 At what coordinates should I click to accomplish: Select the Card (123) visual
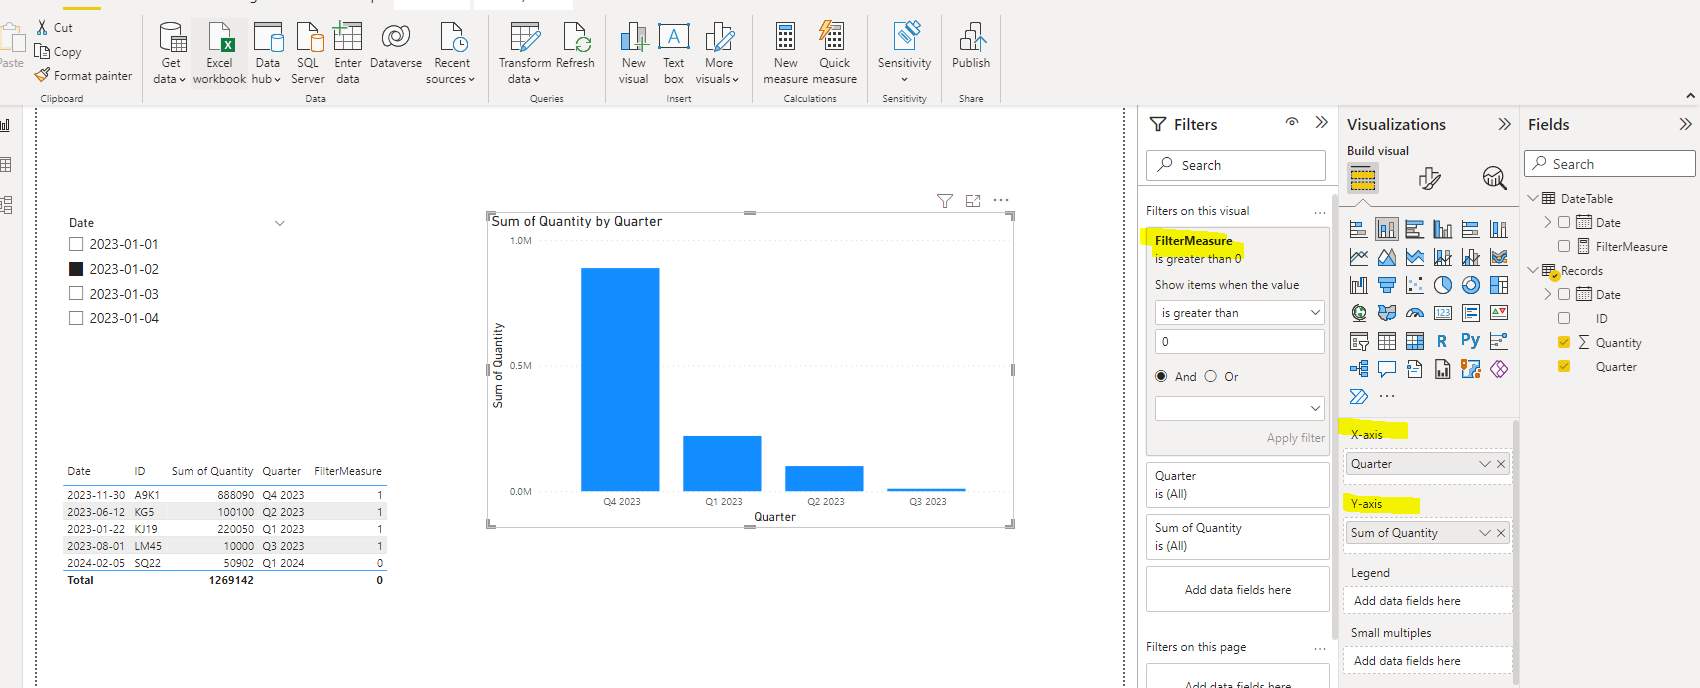1442,313
